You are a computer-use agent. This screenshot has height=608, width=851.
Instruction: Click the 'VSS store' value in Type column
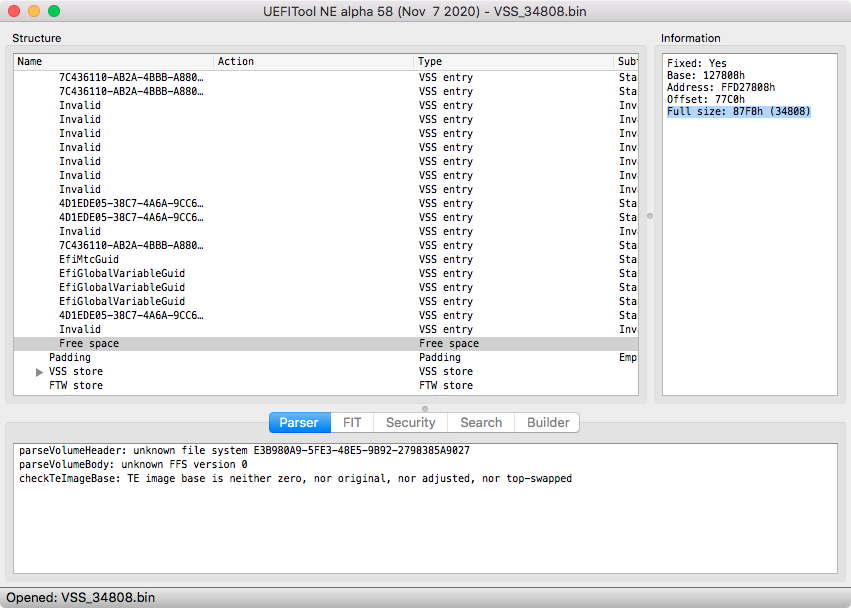pos(446,371)
